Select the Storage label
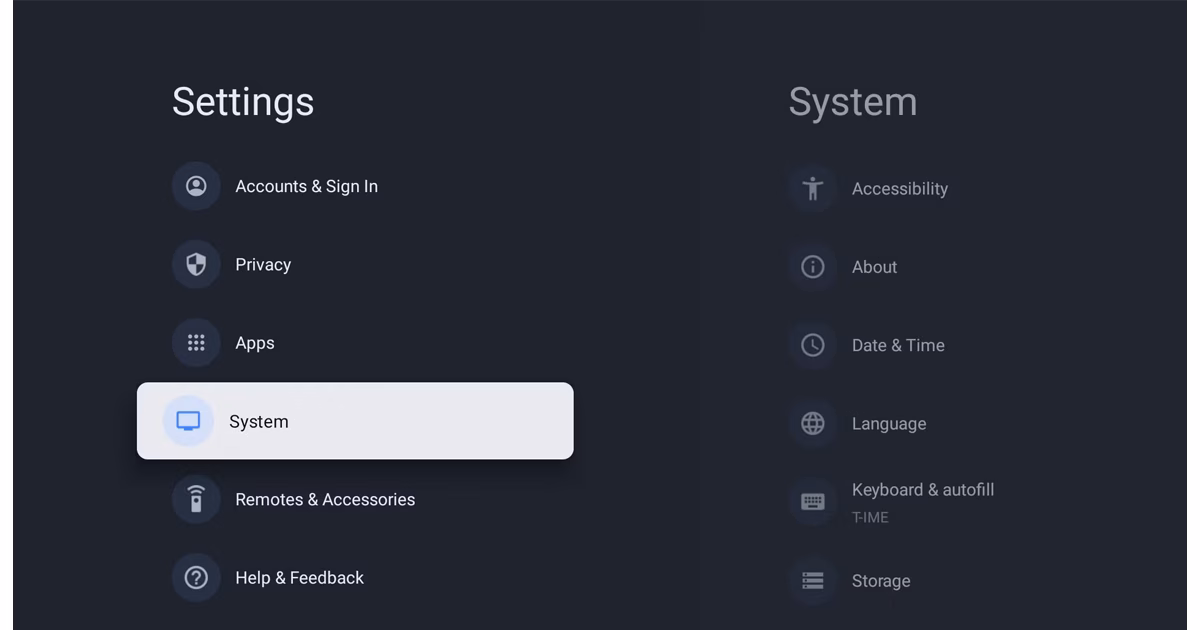This screenshot has height=630, width=1200. [x=881, y=581]
